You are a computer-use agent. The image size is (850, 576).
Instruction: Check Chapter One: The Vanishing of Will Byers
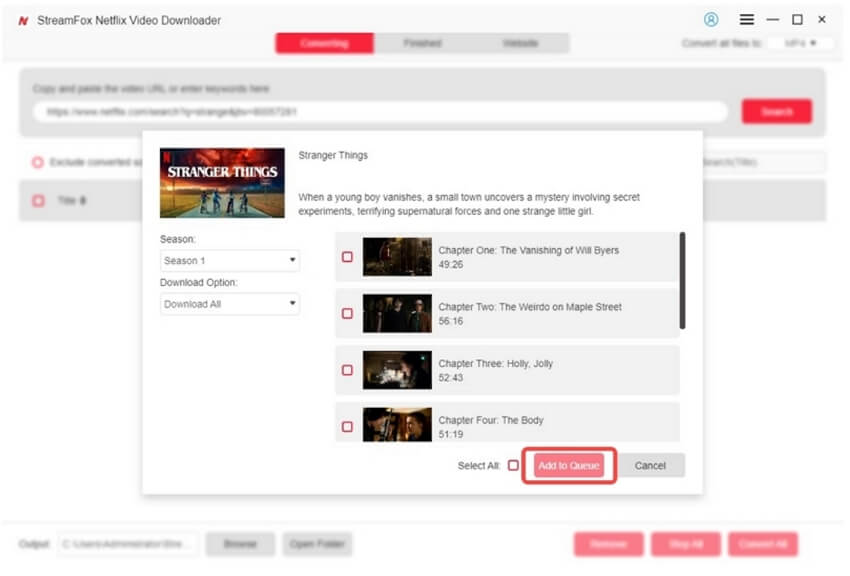[347, 257]
